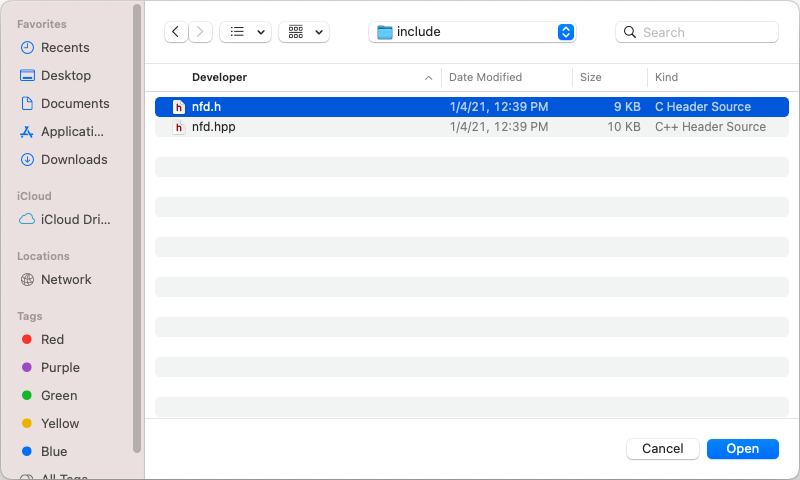Screen dimensions: 800x480
Task: Click in the Search field
Action: point(705,32)
